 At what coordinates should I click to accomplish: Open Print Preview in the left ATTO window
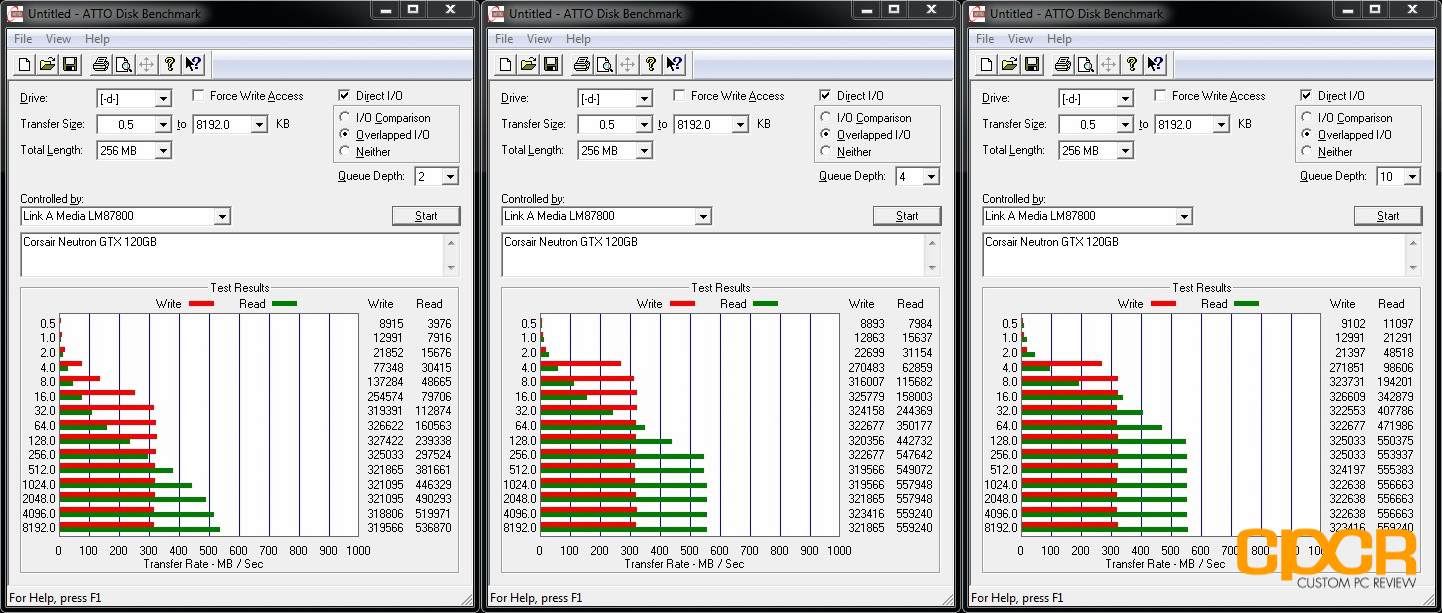(123, 65)
